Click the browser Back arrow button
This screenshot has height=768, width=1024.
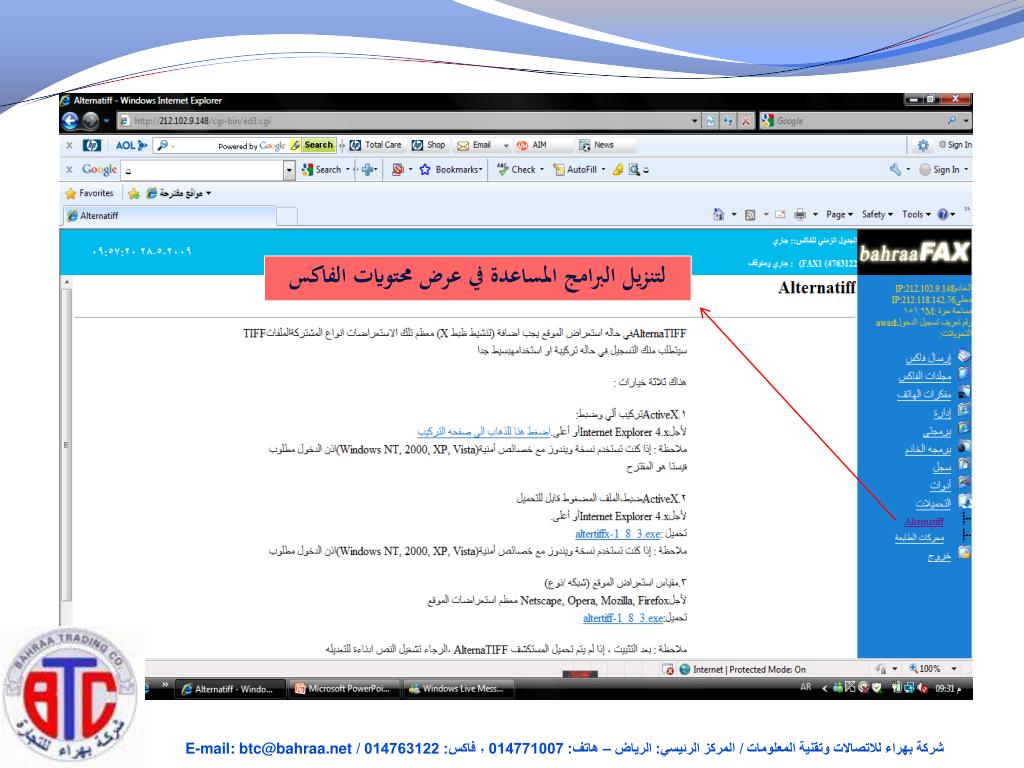click(70, 121)
